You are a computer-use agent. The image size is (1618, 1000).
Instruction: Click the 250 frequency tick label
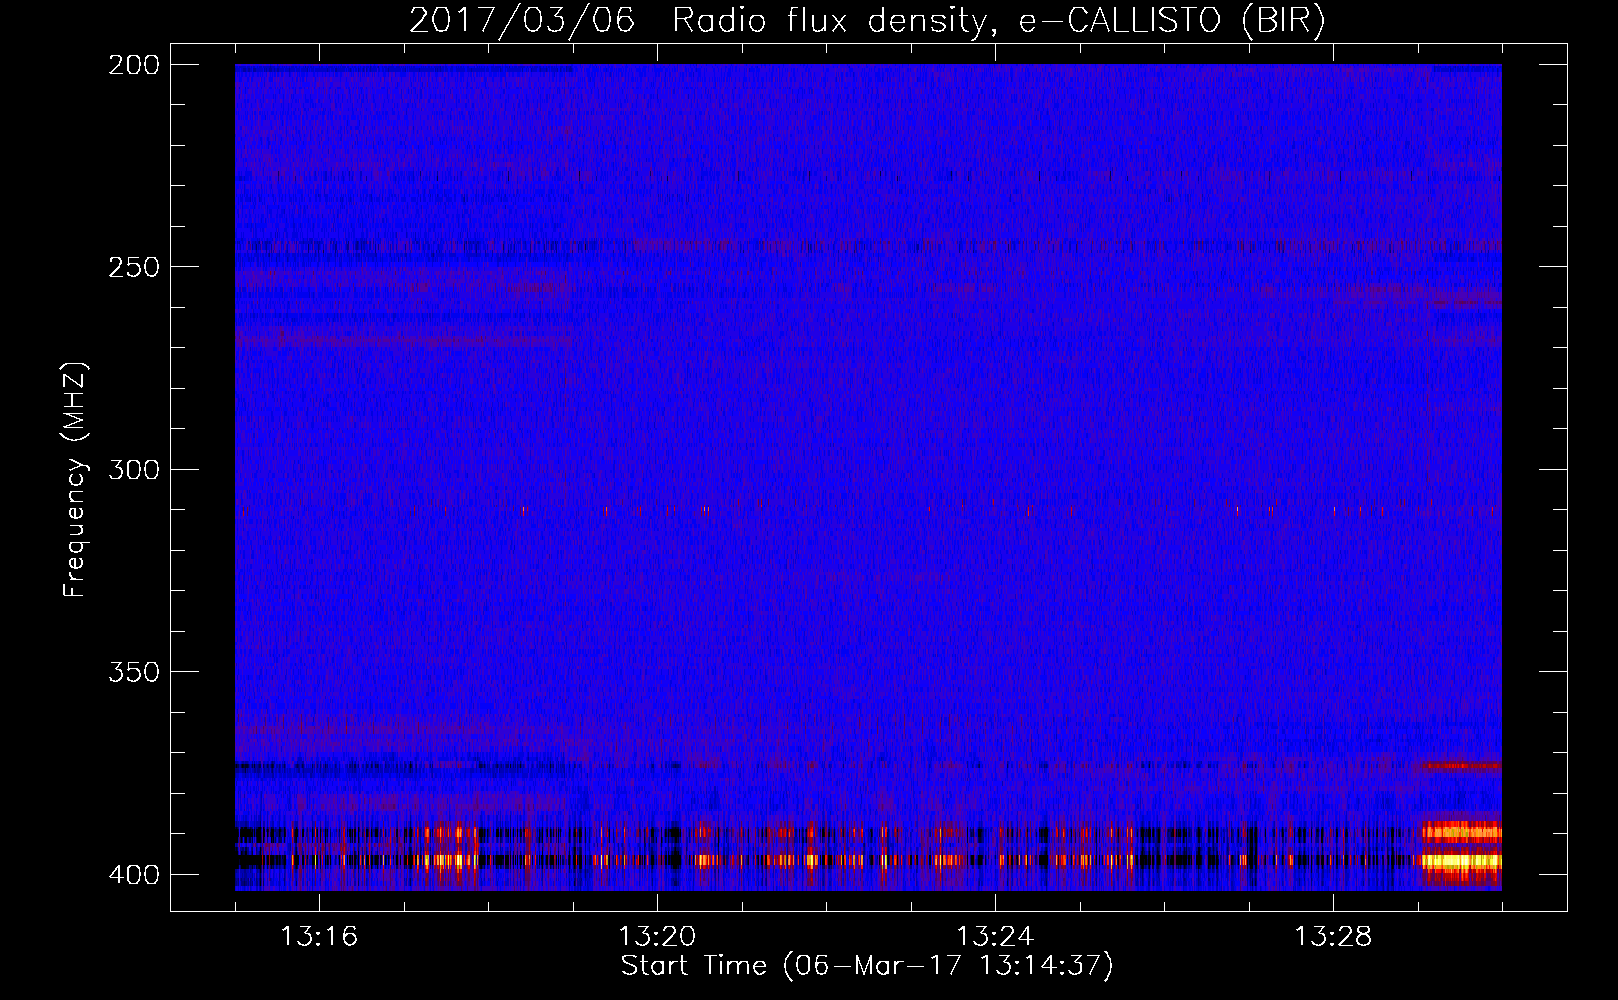[134, 267]
